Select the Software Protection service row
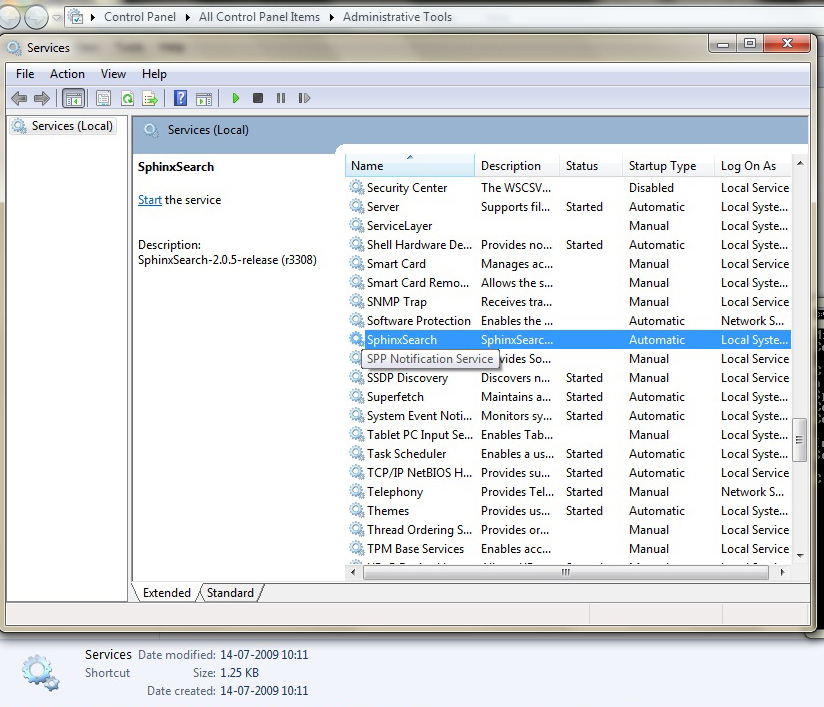This screenshot has width=824, height=707. click(x=569, y=320)
